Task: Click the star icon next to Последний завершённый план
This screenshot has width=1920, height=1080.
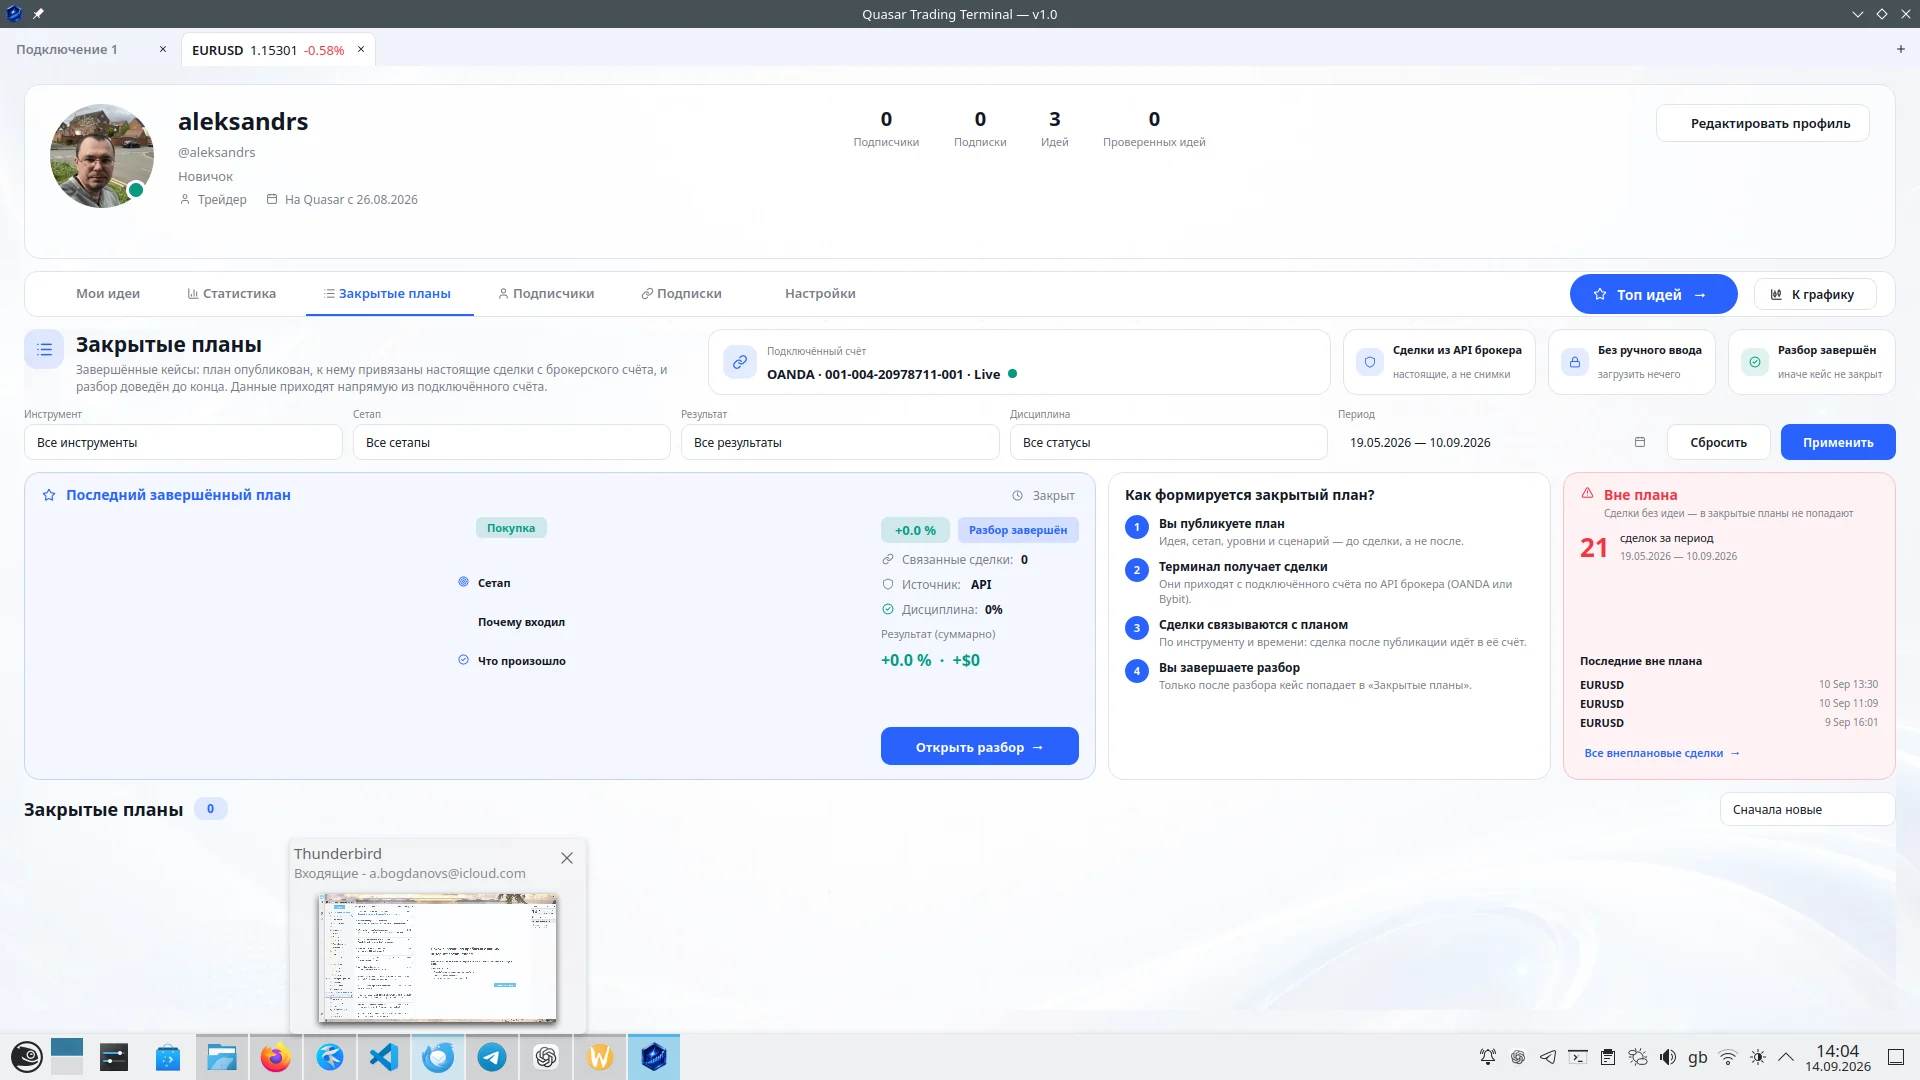Action: pos(49,495)
